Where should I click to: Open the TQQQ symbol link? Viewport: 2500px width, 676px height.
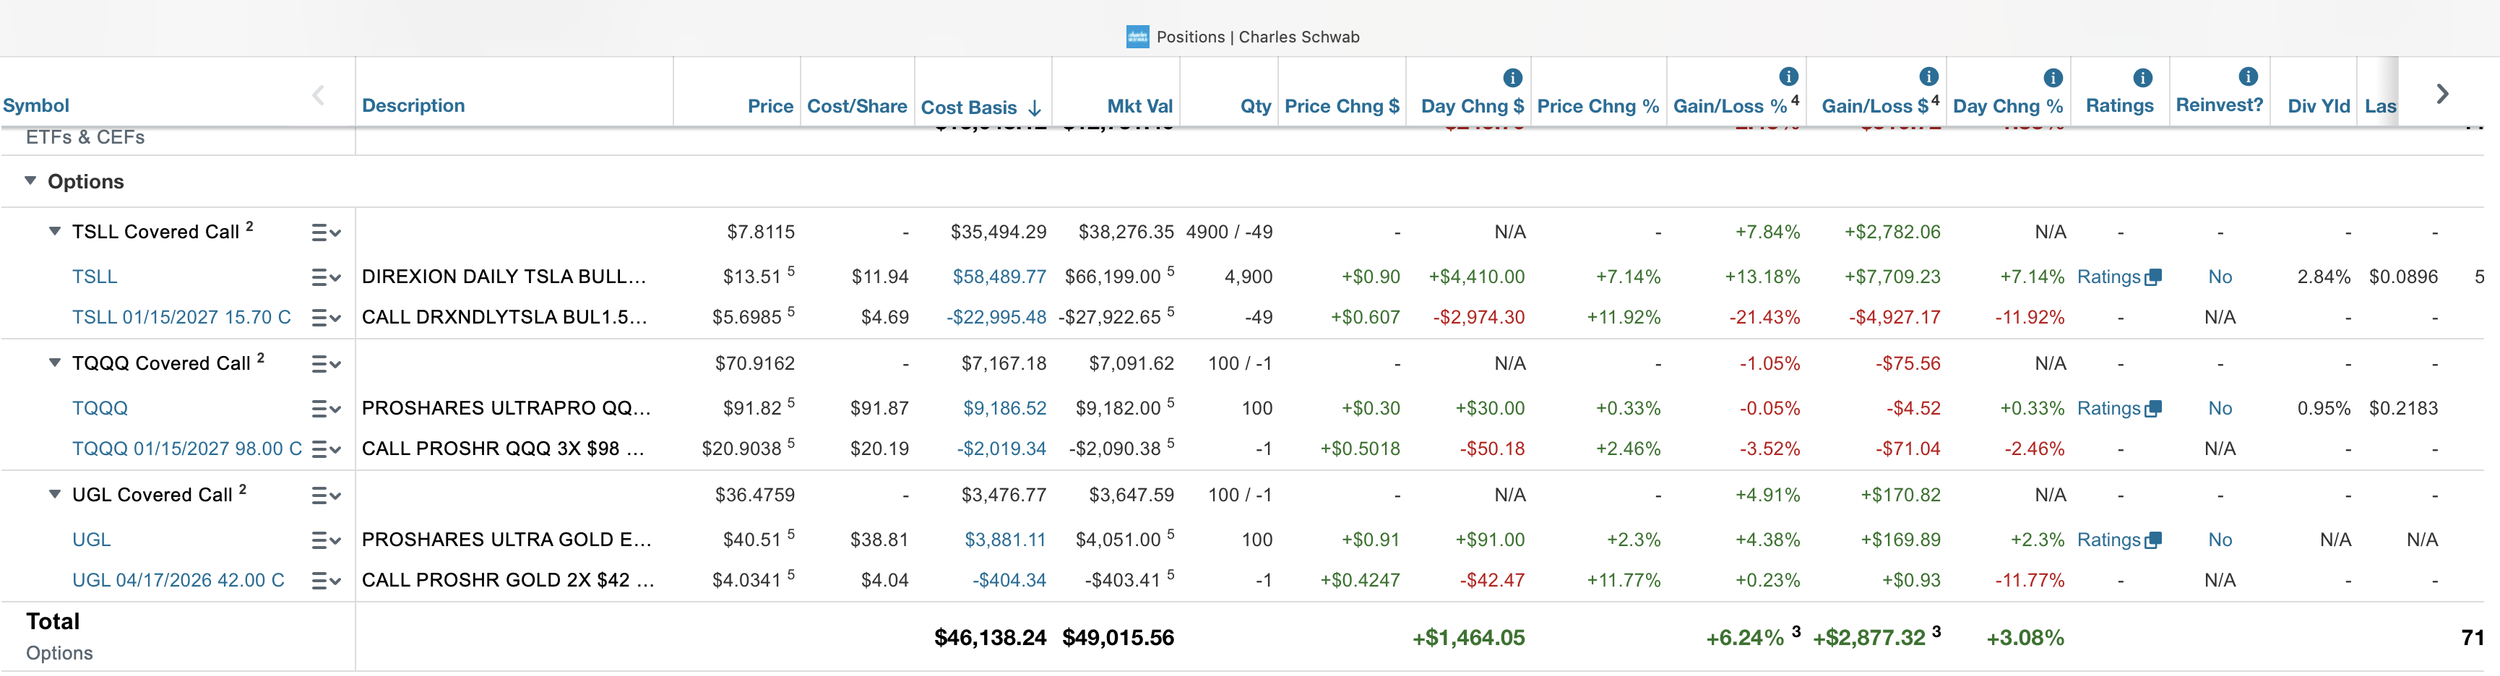coord(100,409)
